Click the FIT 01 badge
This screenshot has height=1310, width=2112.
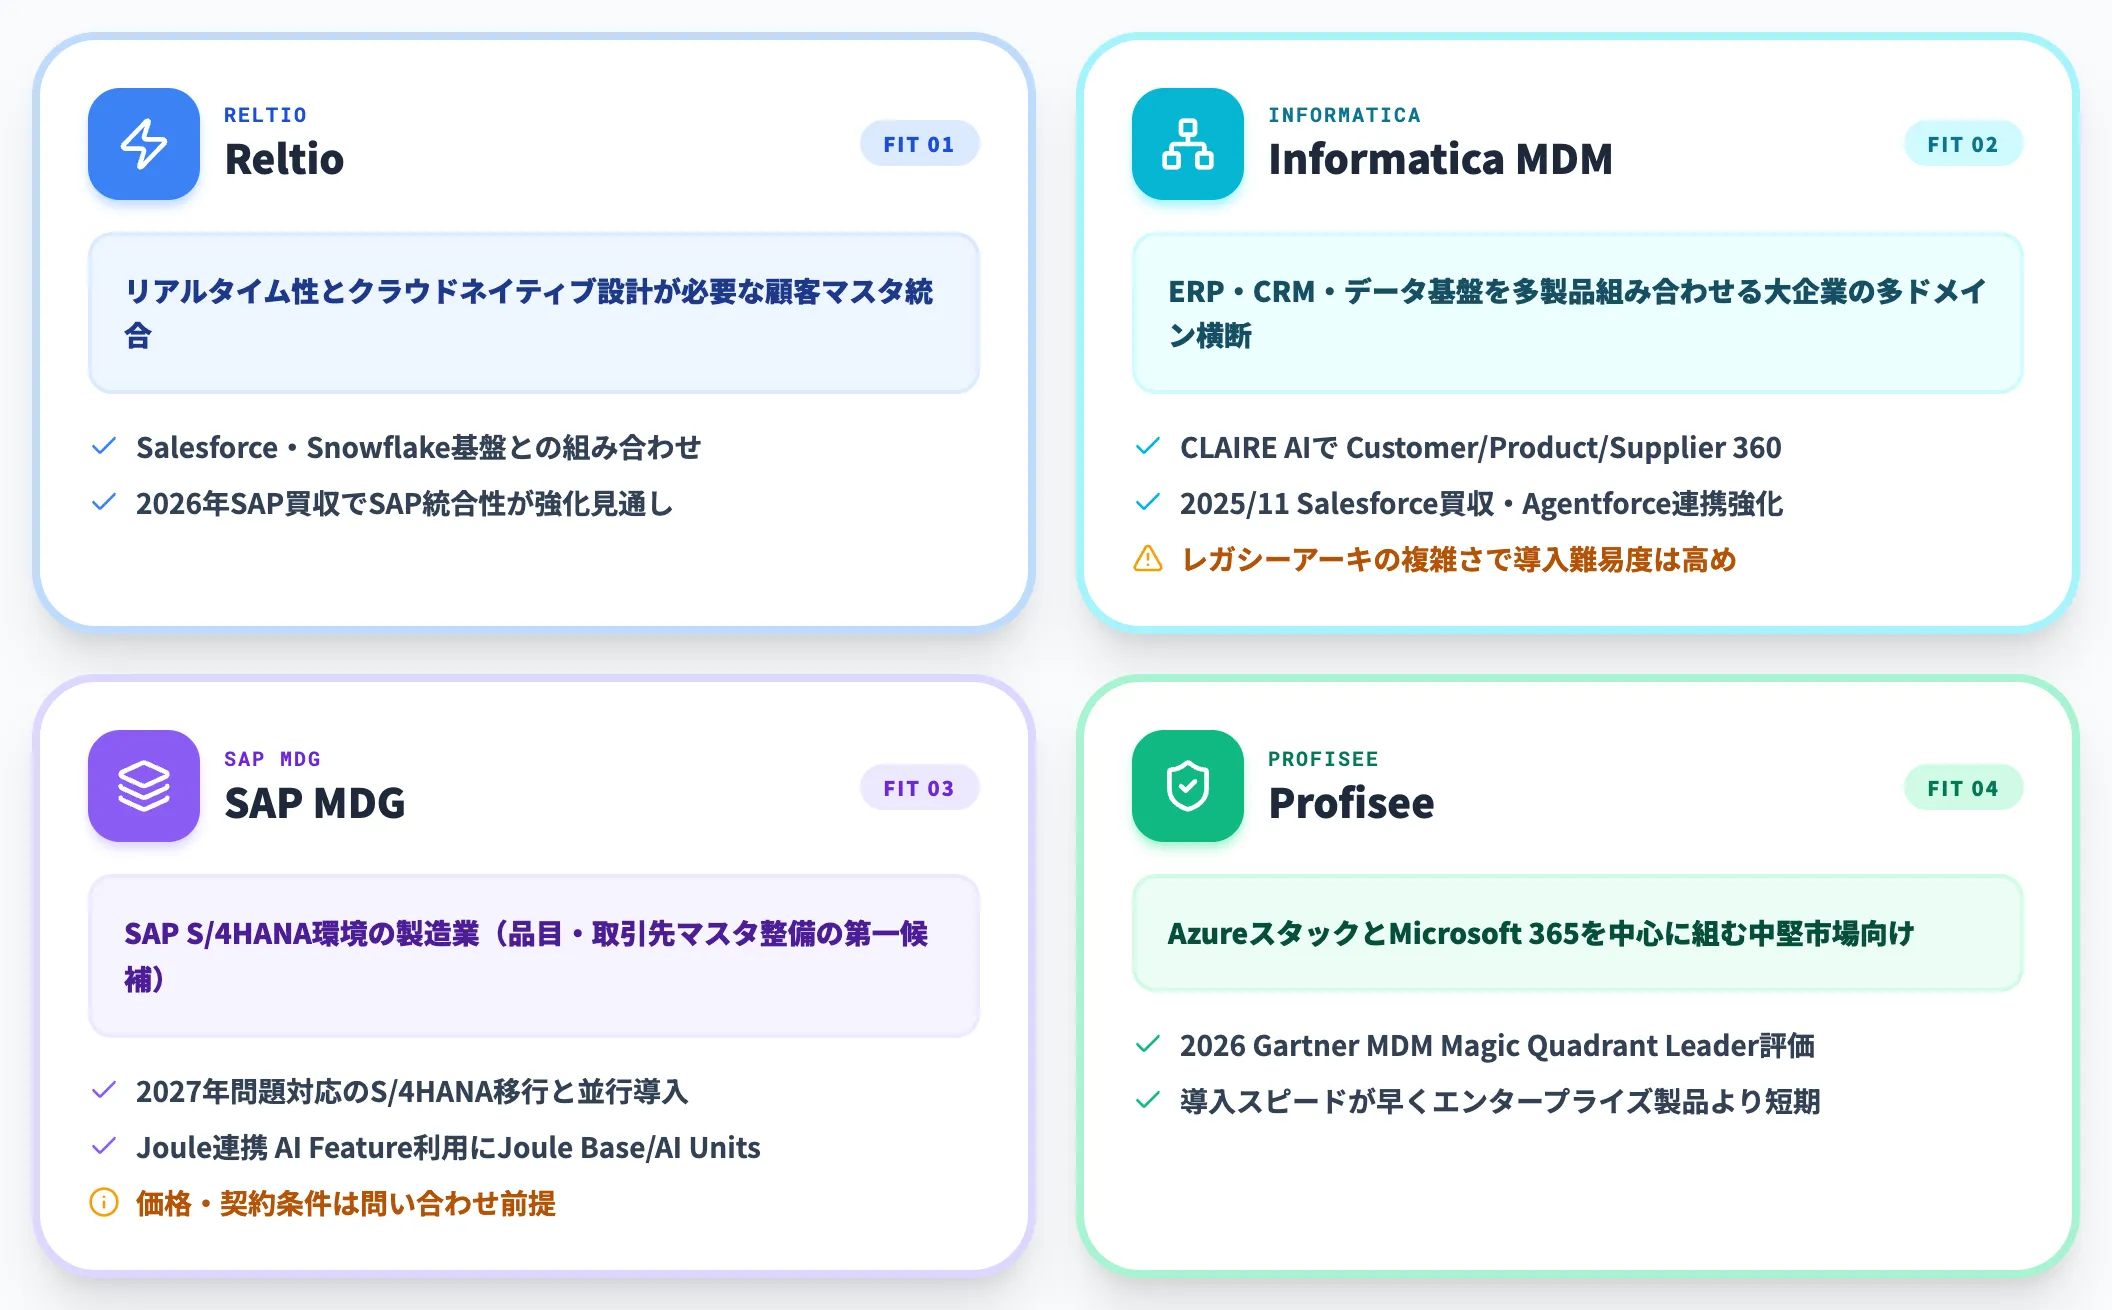click(919, 144)
